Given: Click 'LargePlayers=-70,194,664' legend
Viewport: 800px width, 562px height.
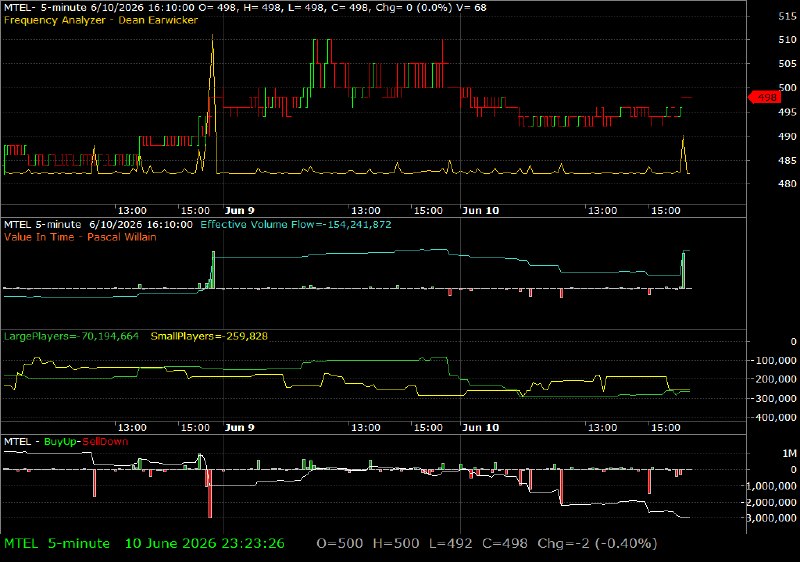Looking at the screenshot, I should pyautogui.click(x=71, y=336).
